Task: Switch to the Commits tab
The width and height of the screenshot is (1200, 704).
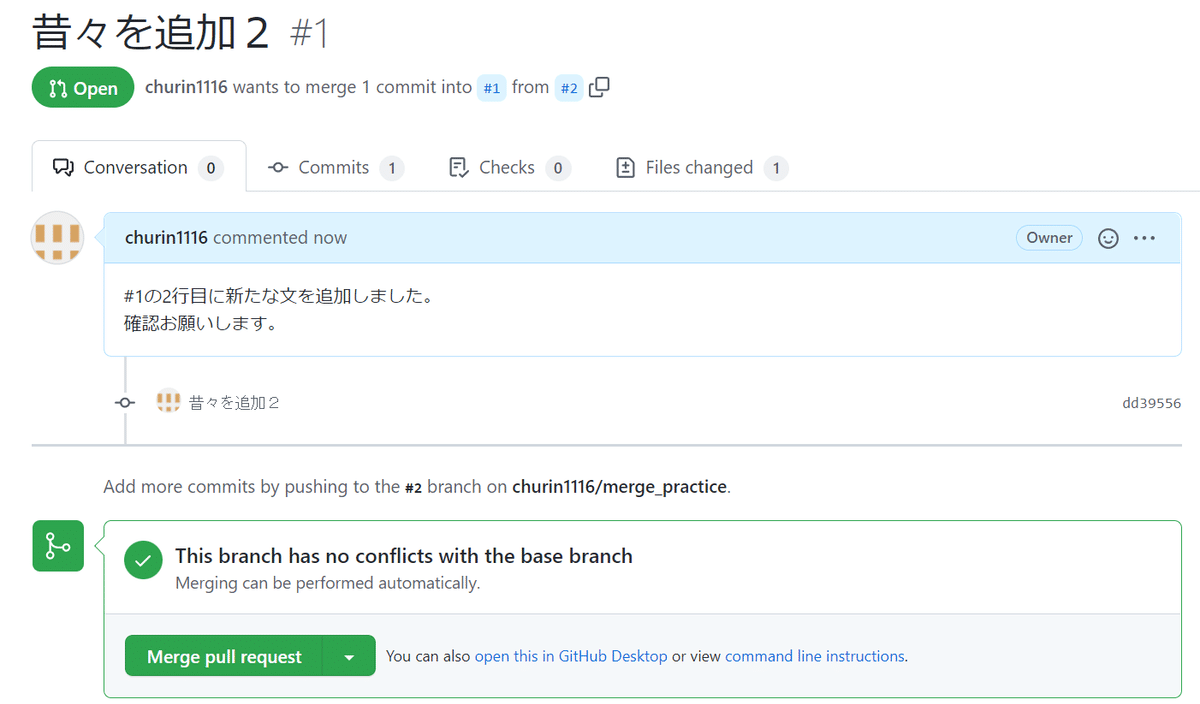Action: (x=336, y=167)
